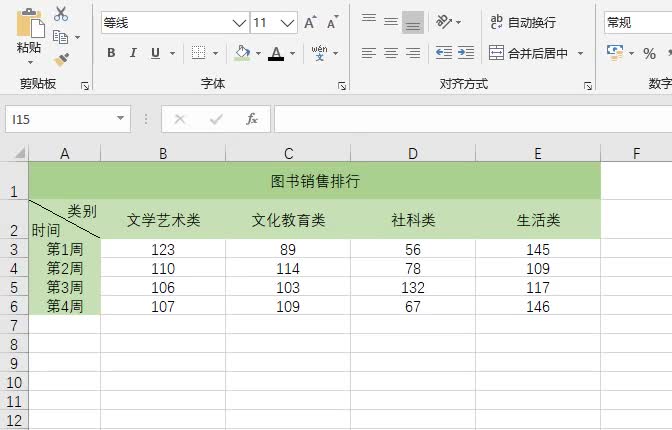Toggle bold formatting
The height and width of the screenshot is (430, 672).
pos(111,53)
